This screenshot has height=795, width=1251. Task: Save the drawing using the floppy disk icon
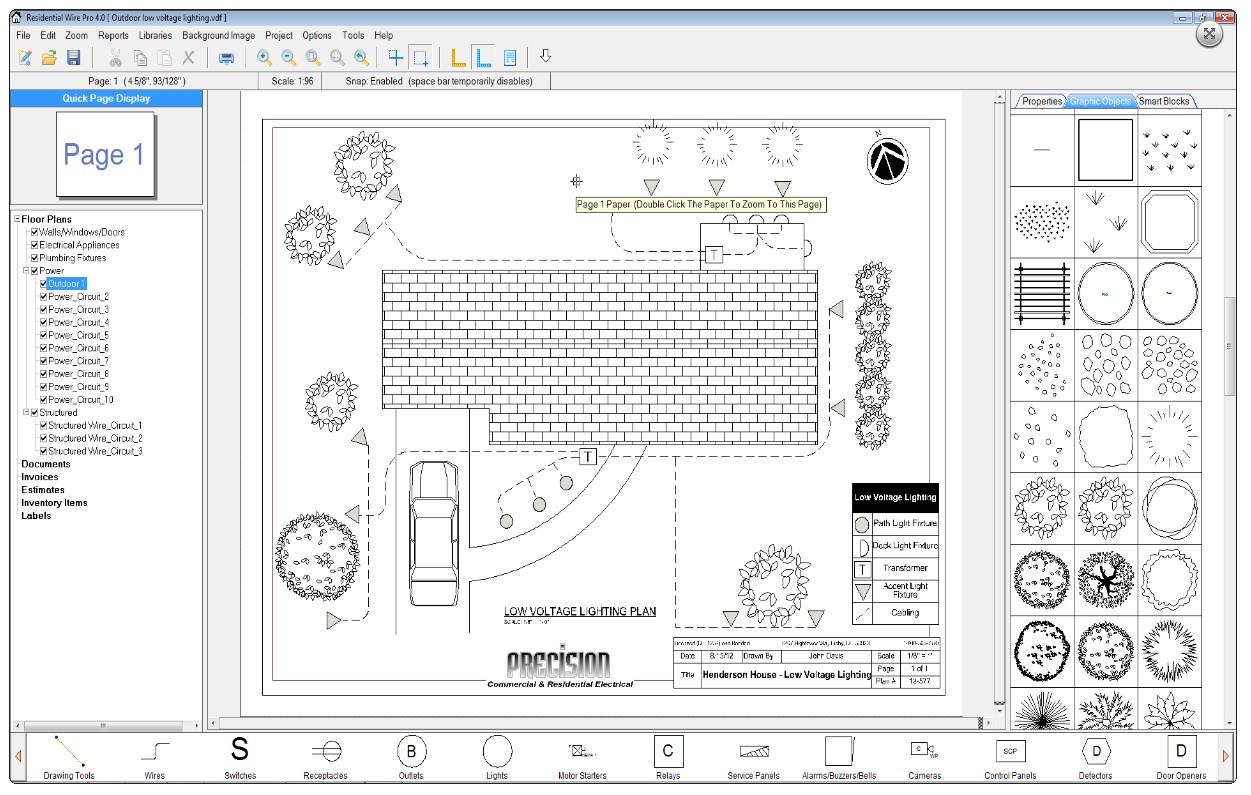(73, 58)
